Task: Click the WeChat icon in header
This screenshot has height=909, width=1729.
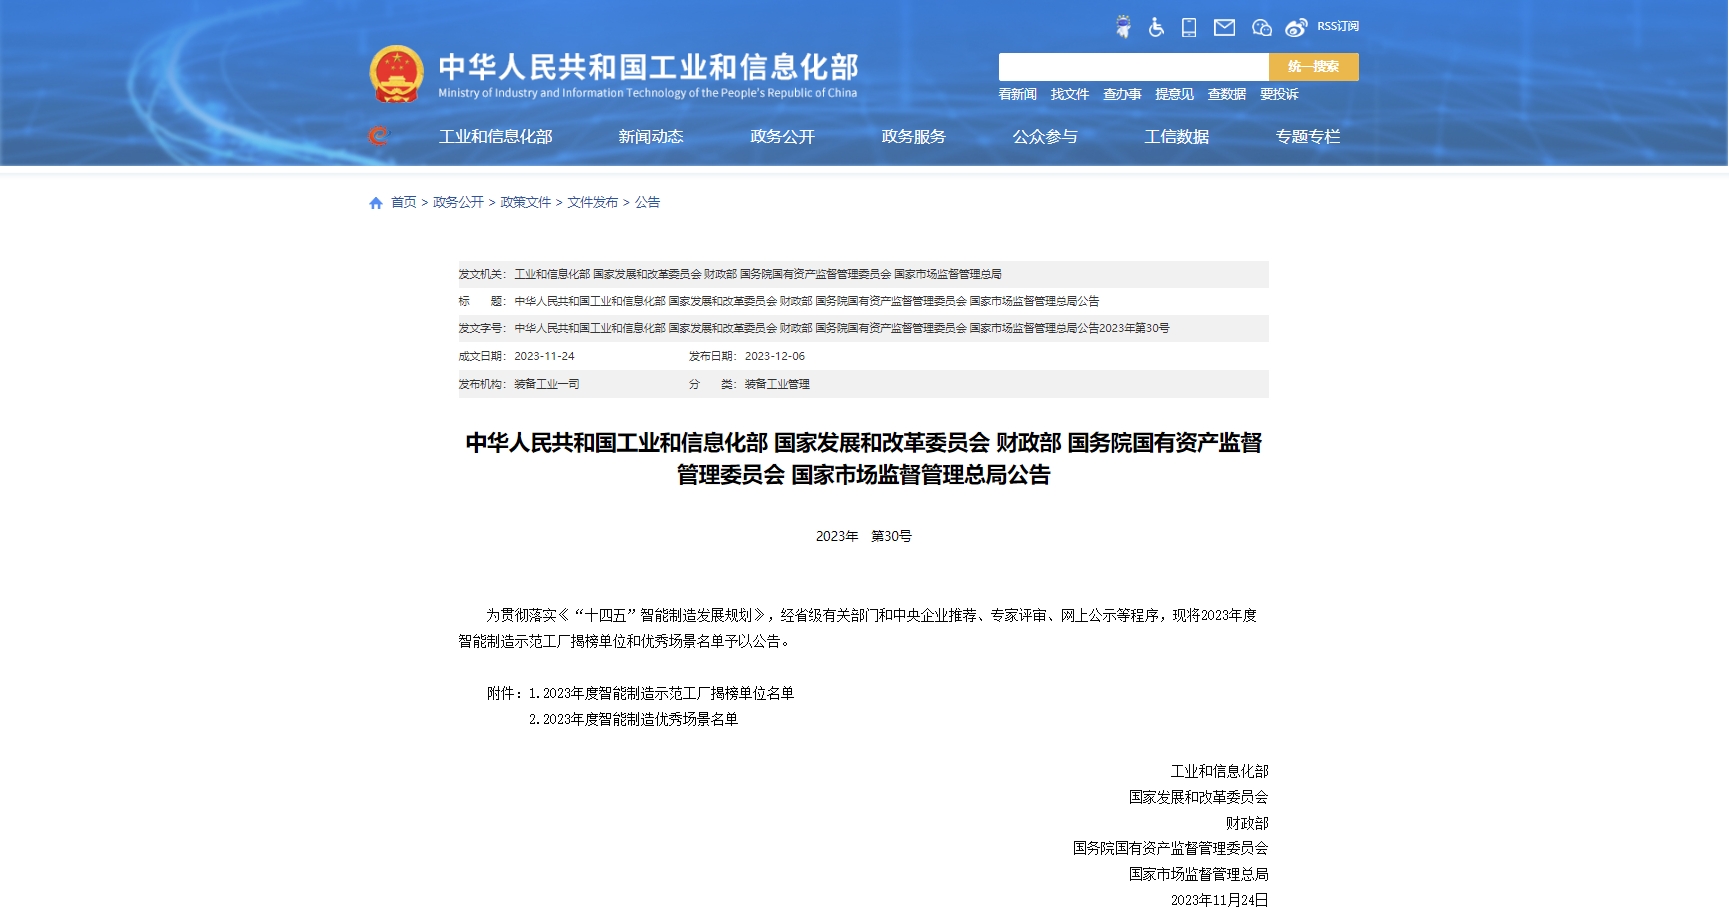Action: click(x=1261, y=27)
